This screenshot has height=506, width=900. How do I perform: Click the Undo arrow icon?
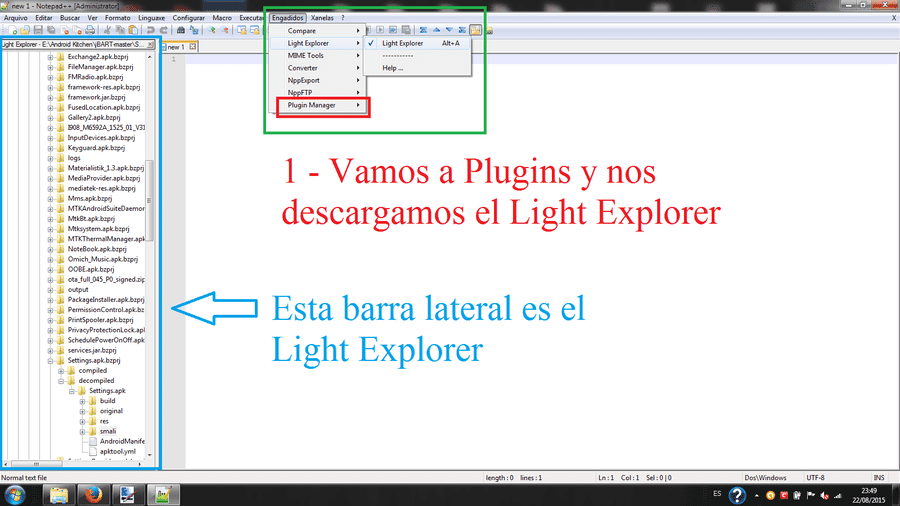[x=150, y=30]
